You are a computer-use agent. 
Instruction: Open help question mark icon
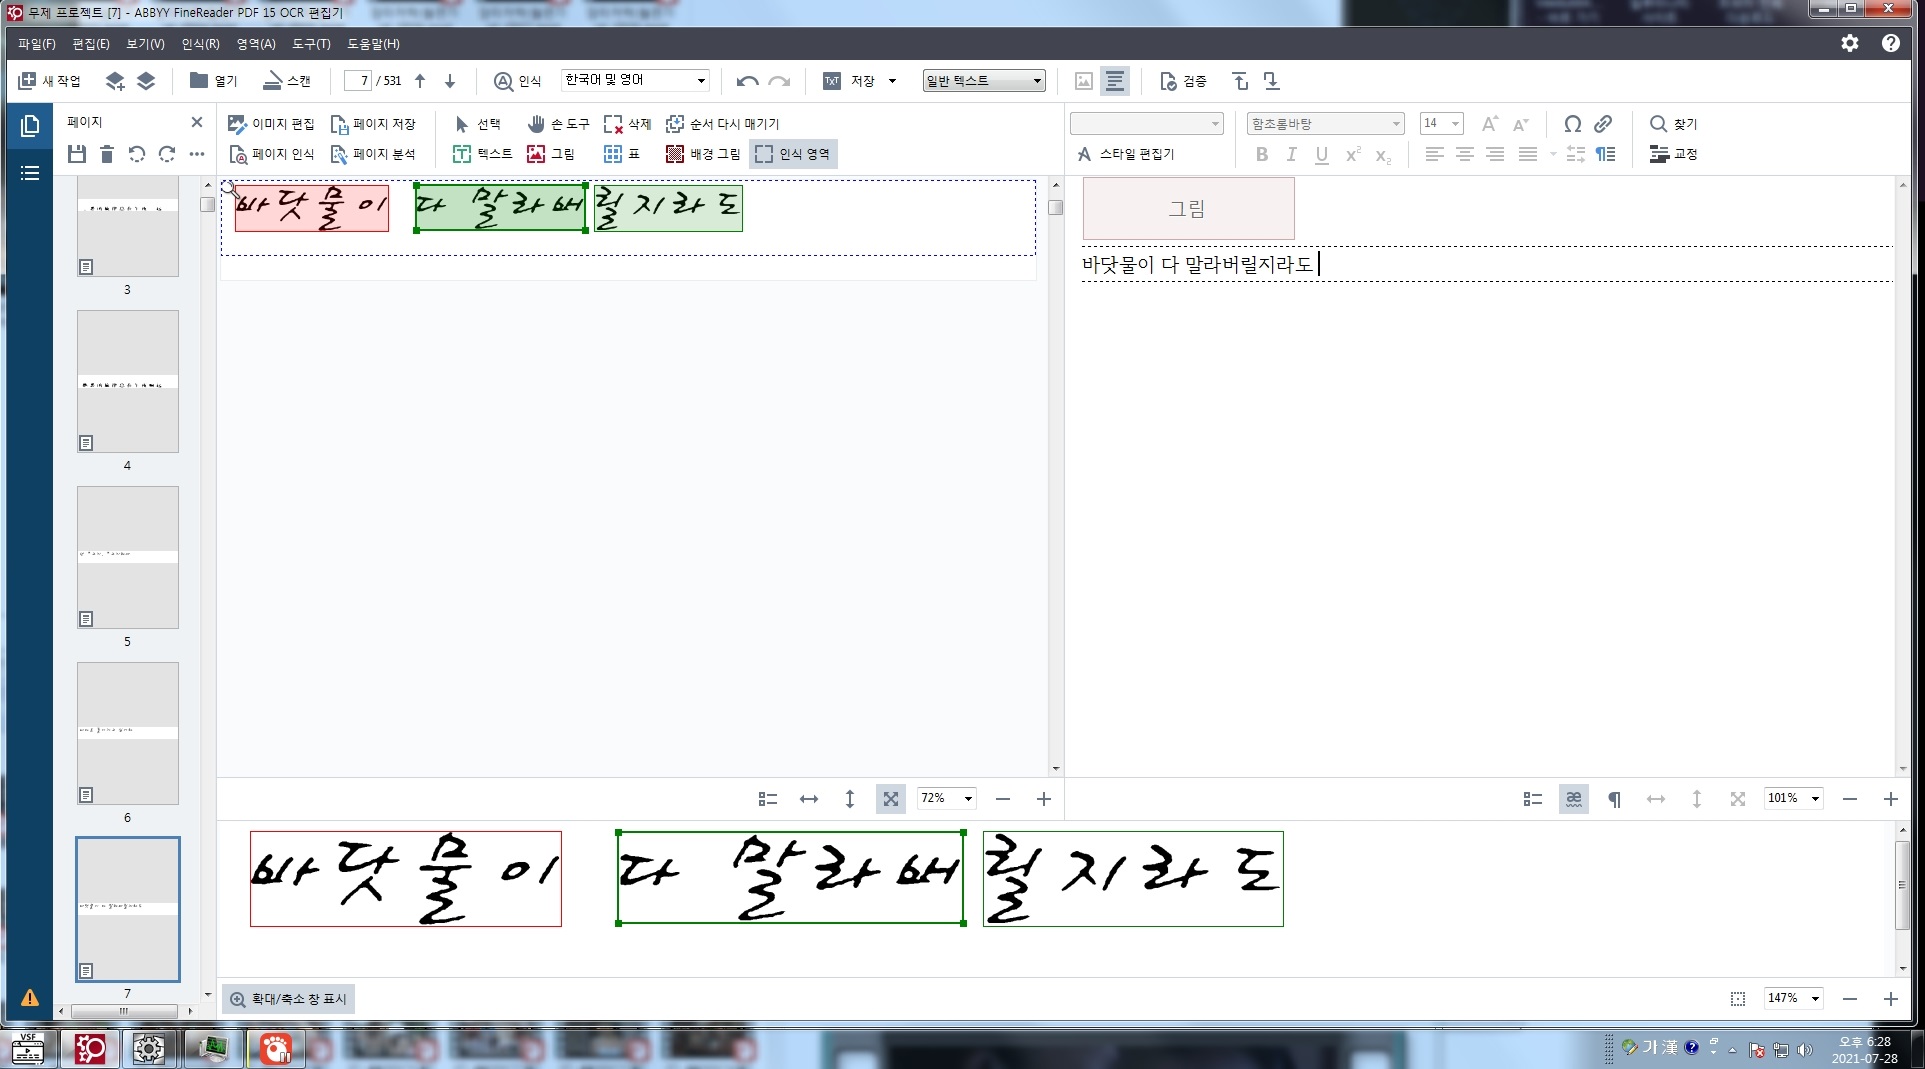(x=1890, y=43)
